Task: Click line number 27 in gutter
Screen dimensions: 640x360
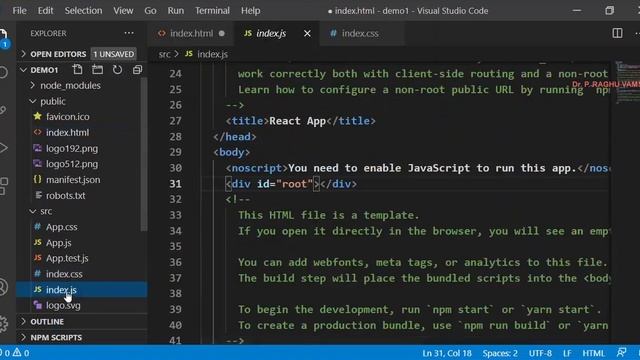Action: pyautogui.click(x=175, y=121)
